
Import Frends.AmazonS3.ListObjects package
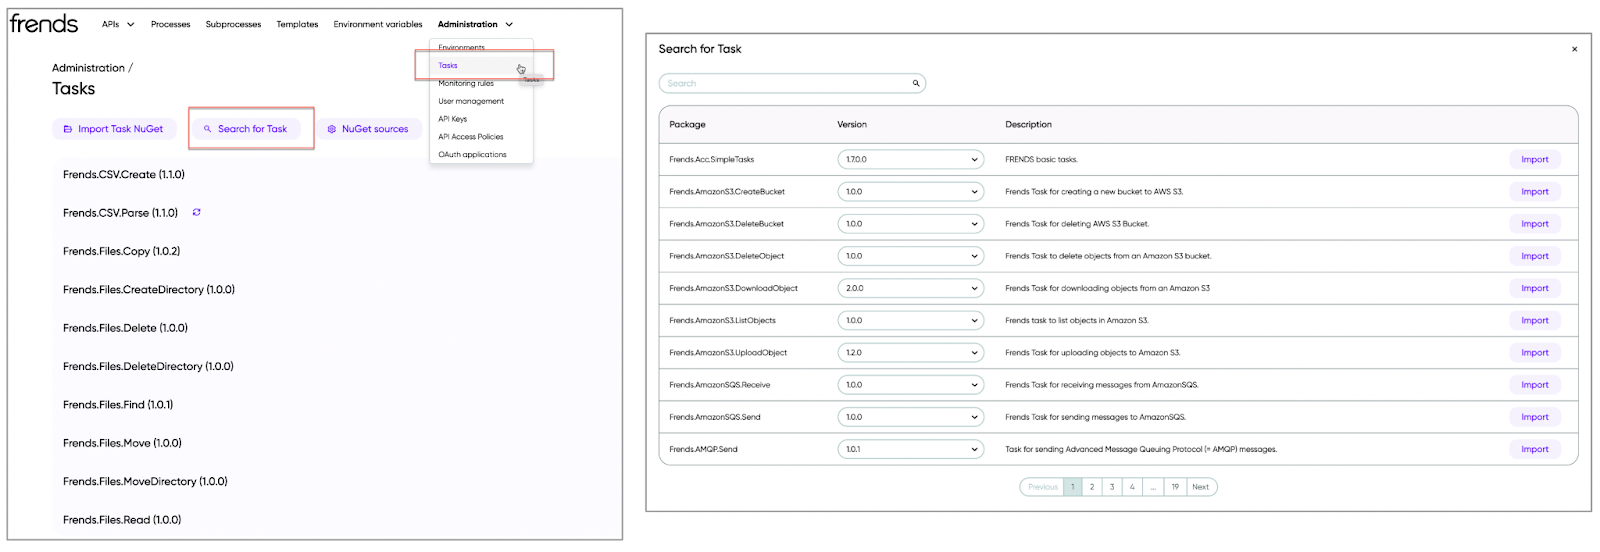[1534, 320]
